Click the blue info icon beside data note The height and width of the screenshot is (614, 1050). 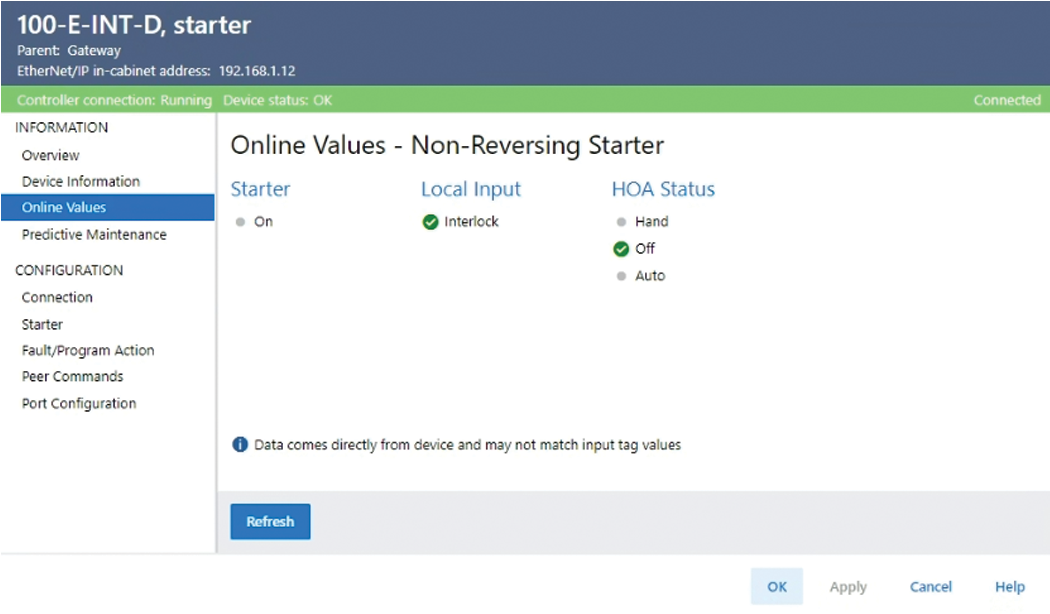pos(240,445)
